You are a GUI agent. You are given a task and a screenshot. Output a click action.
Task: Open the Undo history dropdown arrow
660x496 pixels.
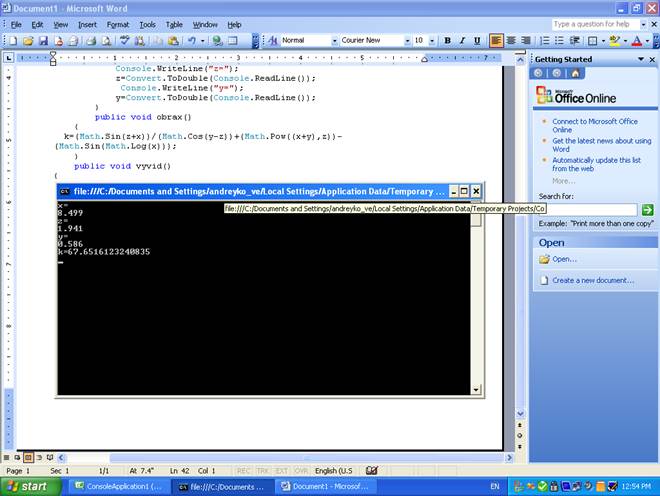[x=202, y=40]
